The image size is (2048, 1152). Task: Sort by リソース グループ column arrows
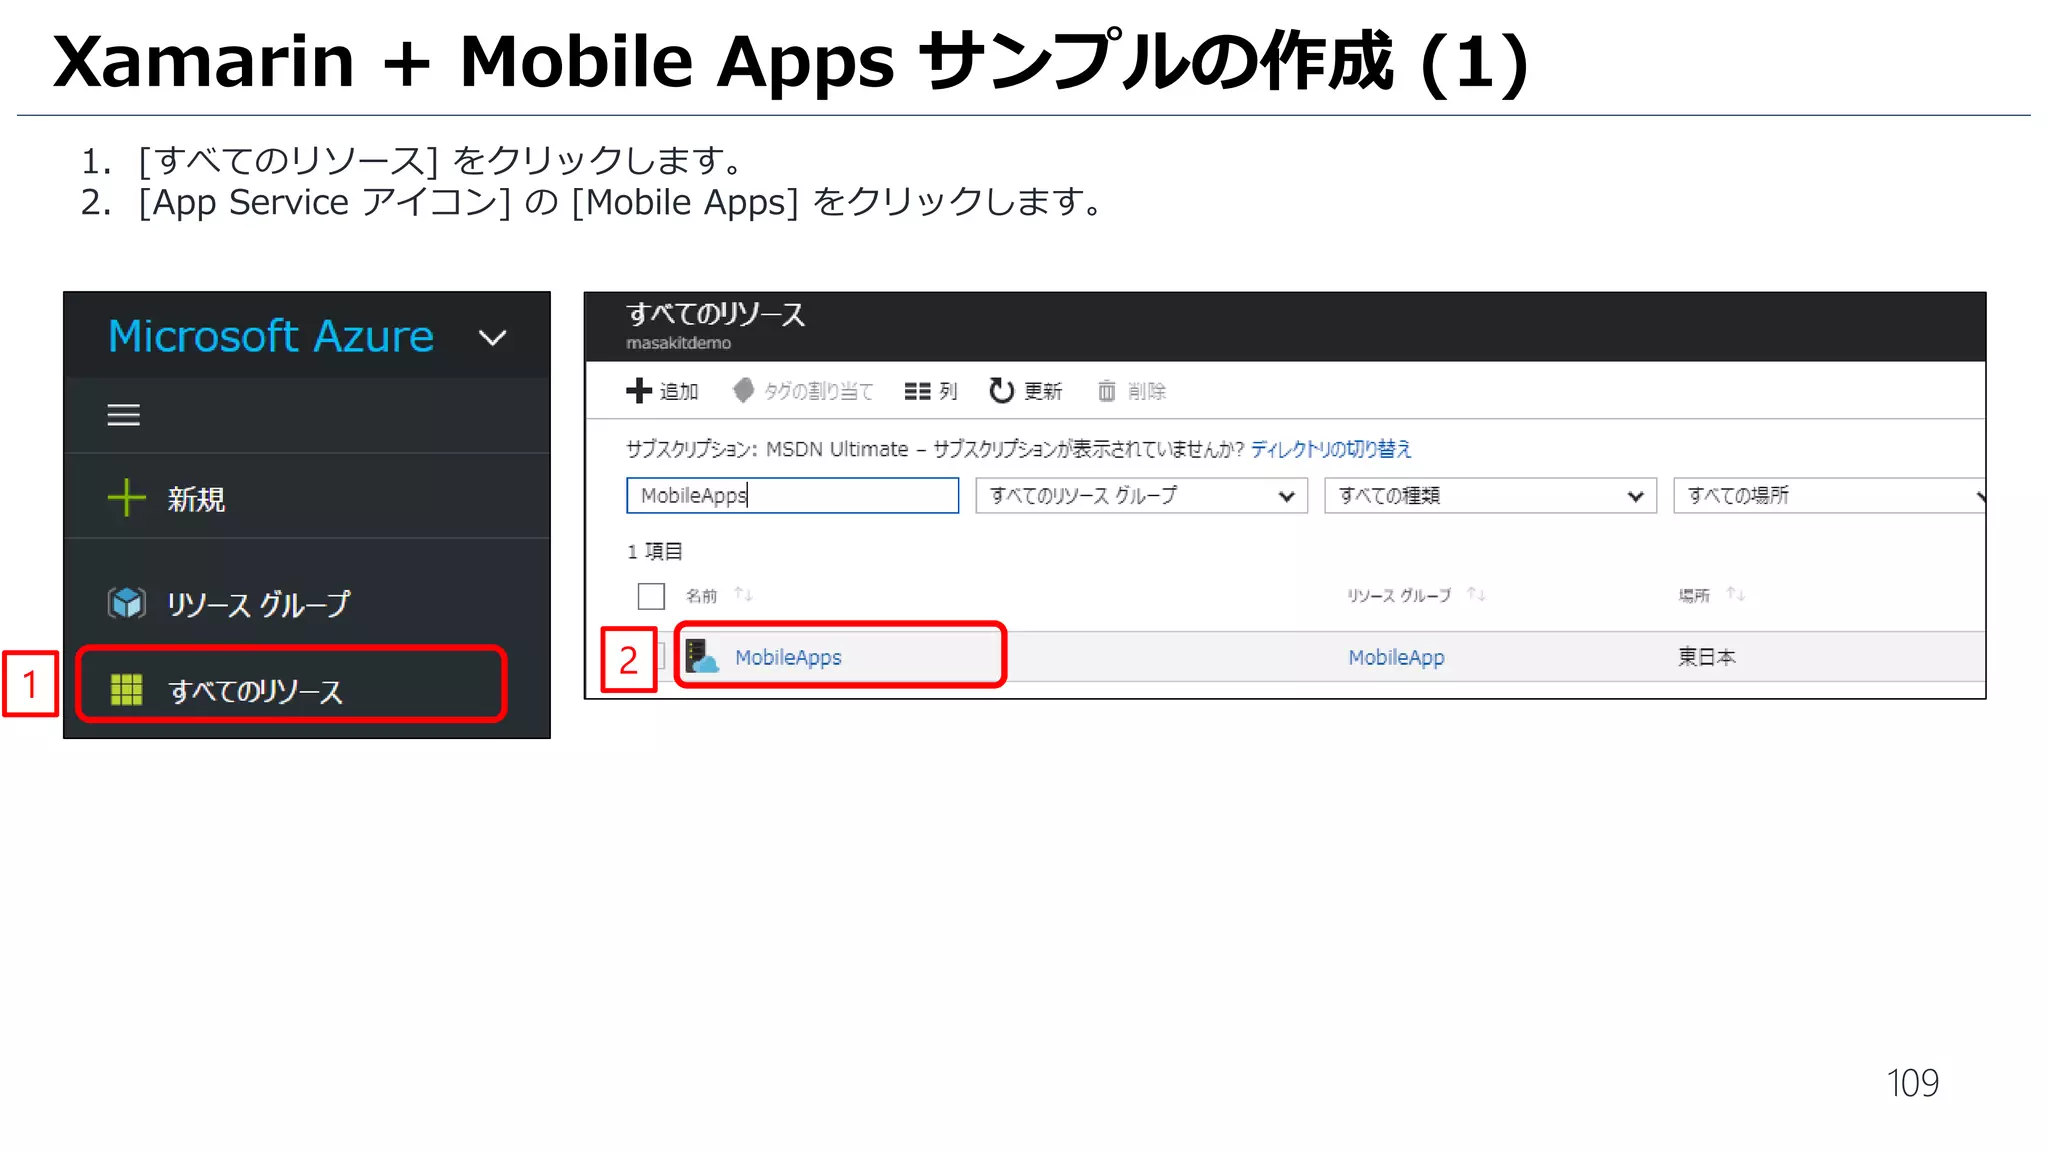[x=1476, y=595]
